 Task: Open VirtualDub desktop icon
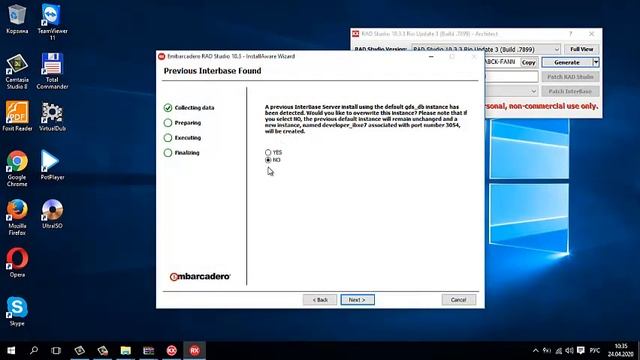[x=52, y=116]
